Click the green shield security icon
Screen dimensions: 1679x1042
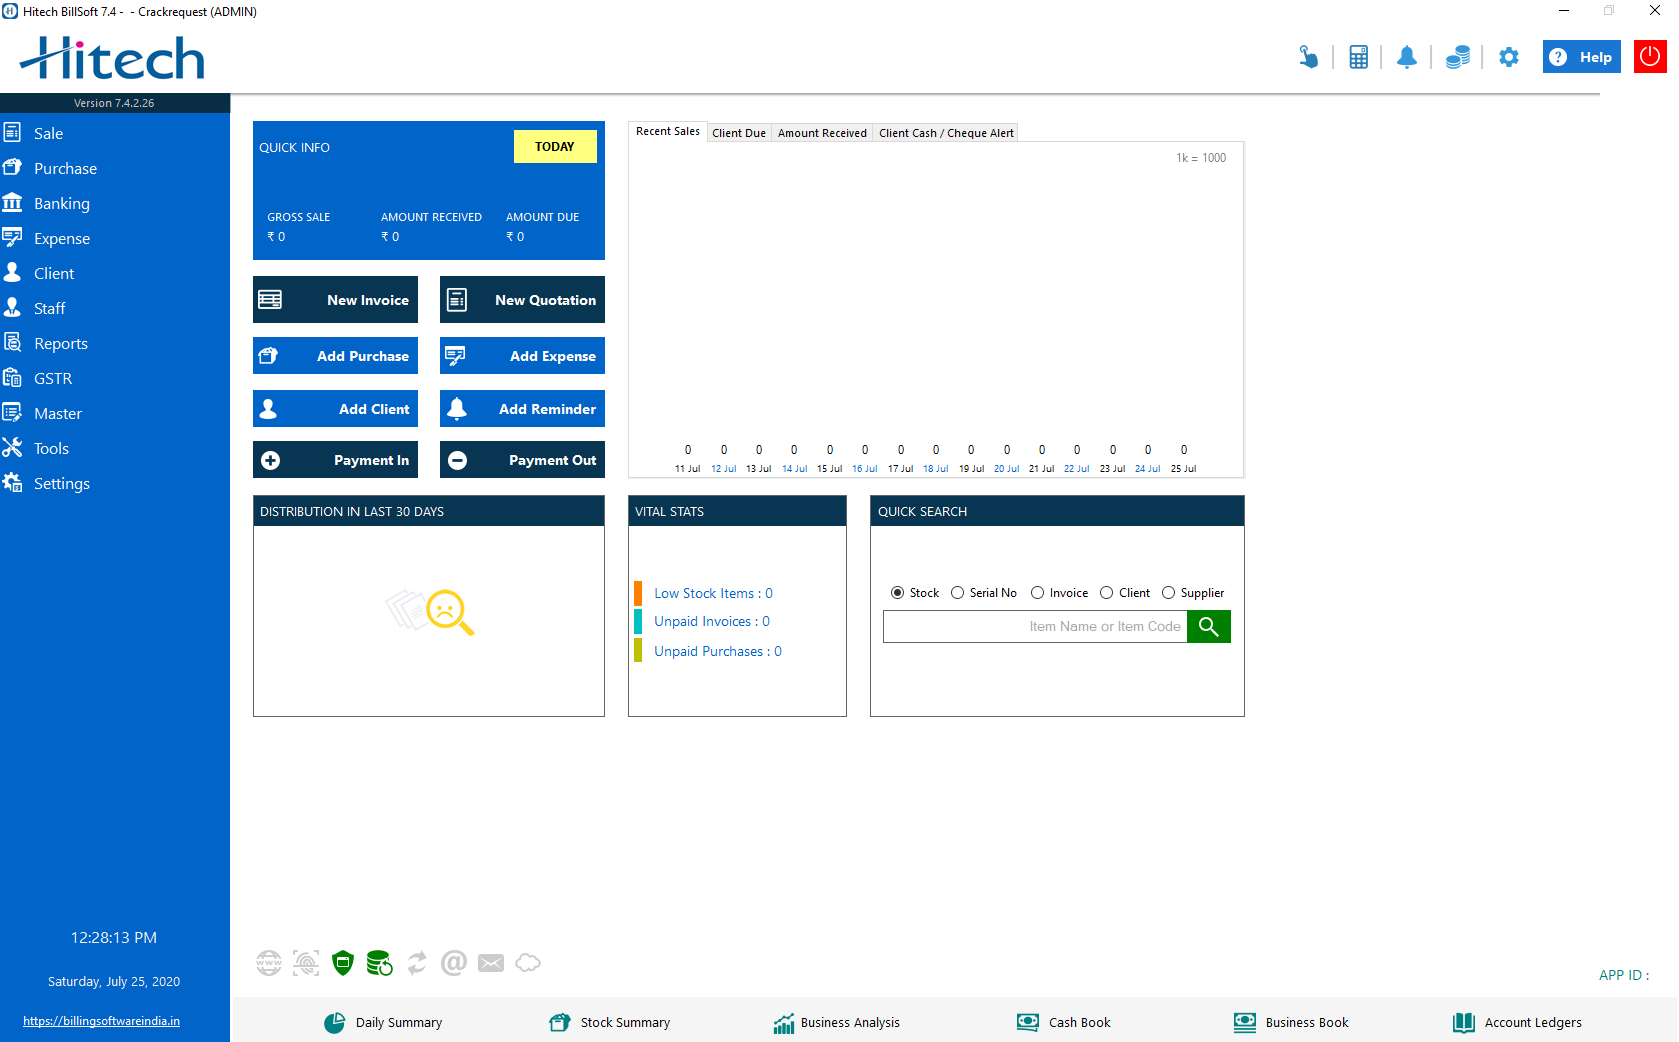343,963
